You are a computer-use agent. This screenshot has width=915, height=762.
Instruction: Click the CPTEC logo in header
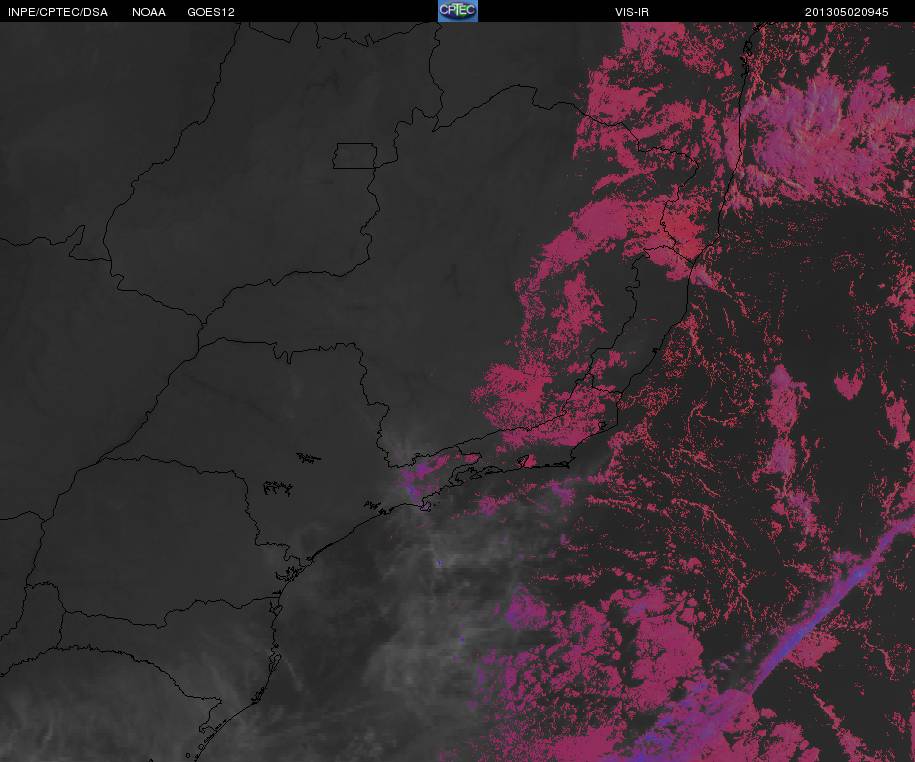pos(458,11)
